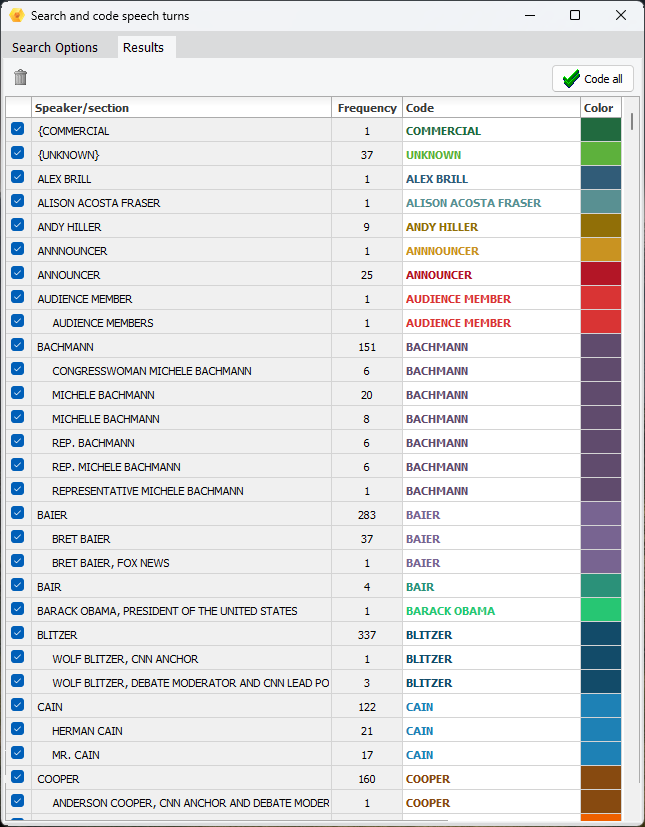Click the BAIR code cell
The width and height of the screenshot is (645, 827).
(x=492, y=587)
